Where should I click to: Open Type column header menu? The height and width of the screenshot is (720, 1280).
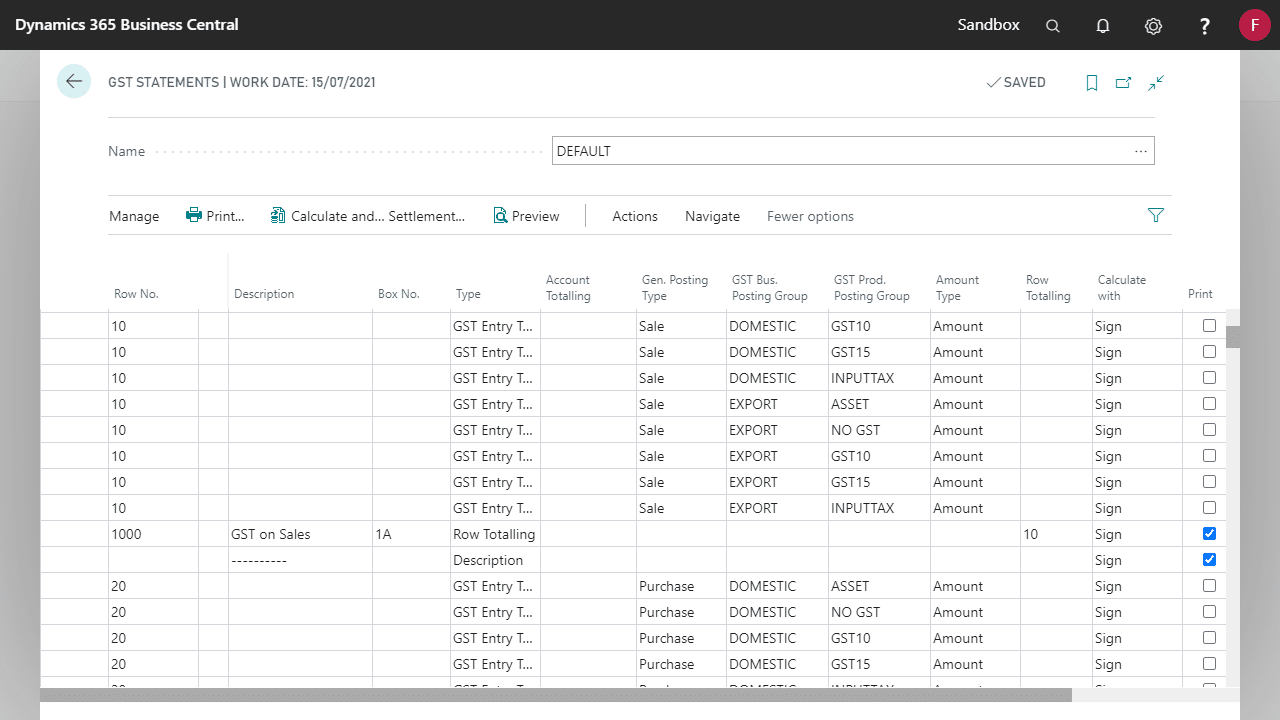coord(468,294)
